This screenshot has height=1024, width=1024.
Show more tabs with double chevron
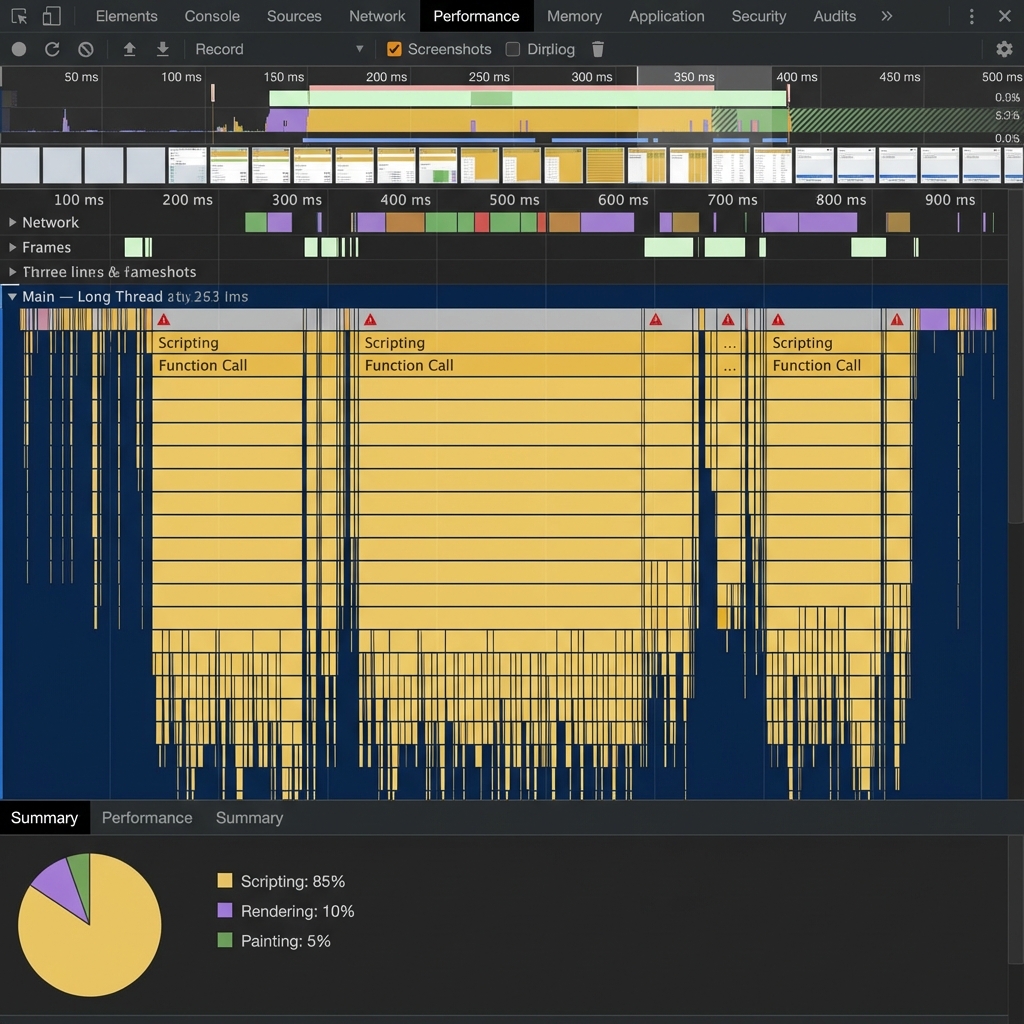tap(886, 16)
